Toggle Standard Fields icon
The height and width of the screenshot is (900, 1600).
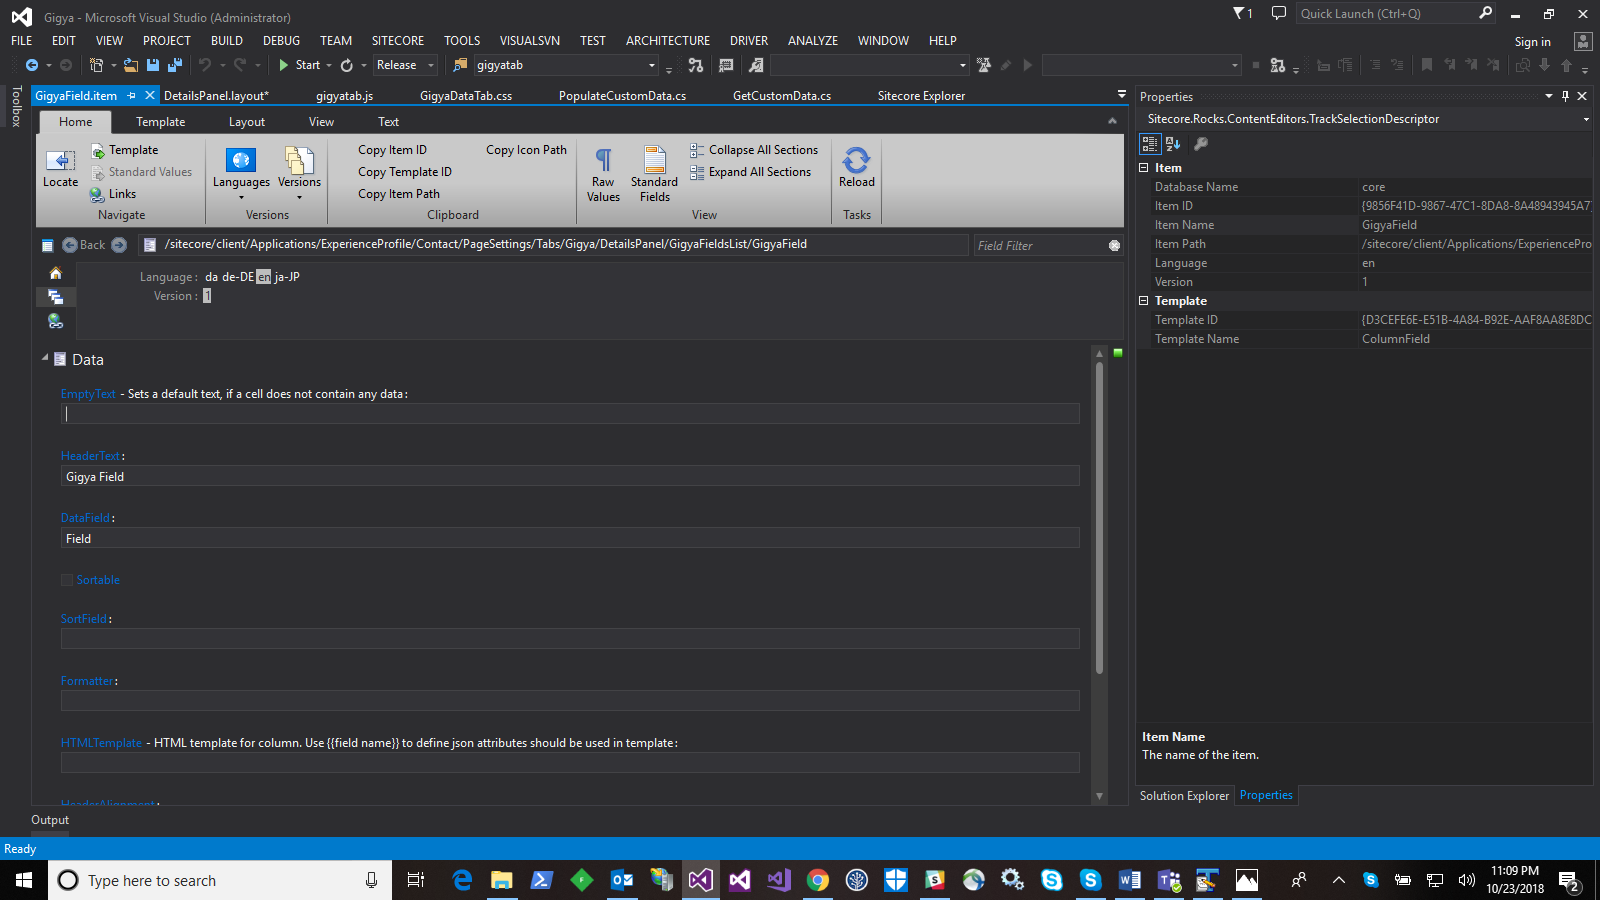coord(655,160)
